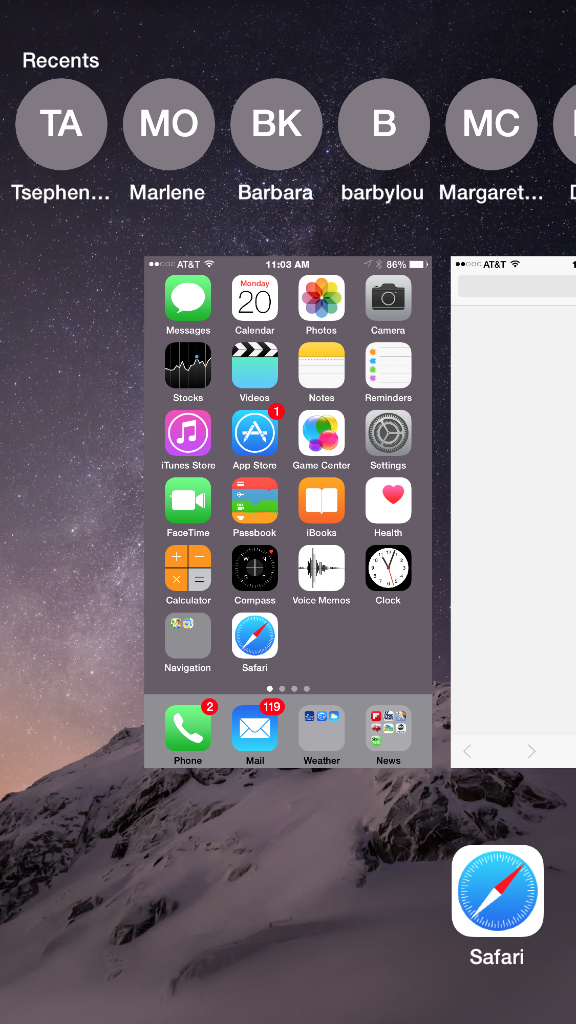576x1024 pixels.
Task: Open the Health app icon
Action: [388, 500]
